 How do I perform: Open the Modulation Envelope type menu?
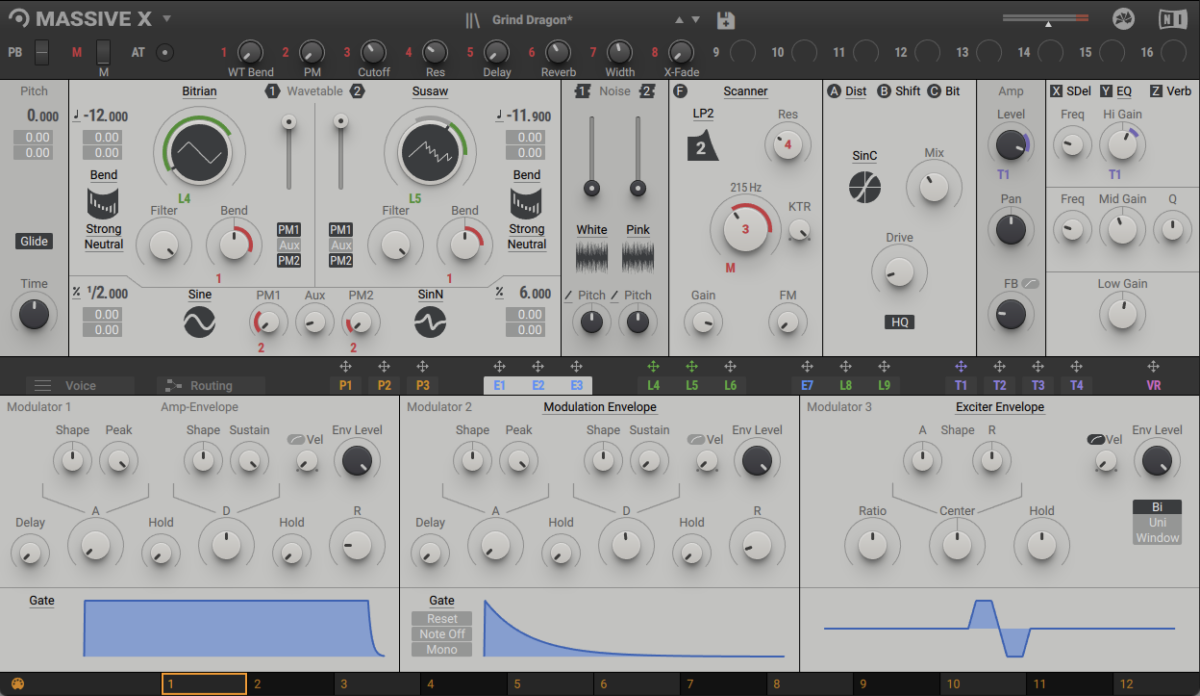coord(600,407)
